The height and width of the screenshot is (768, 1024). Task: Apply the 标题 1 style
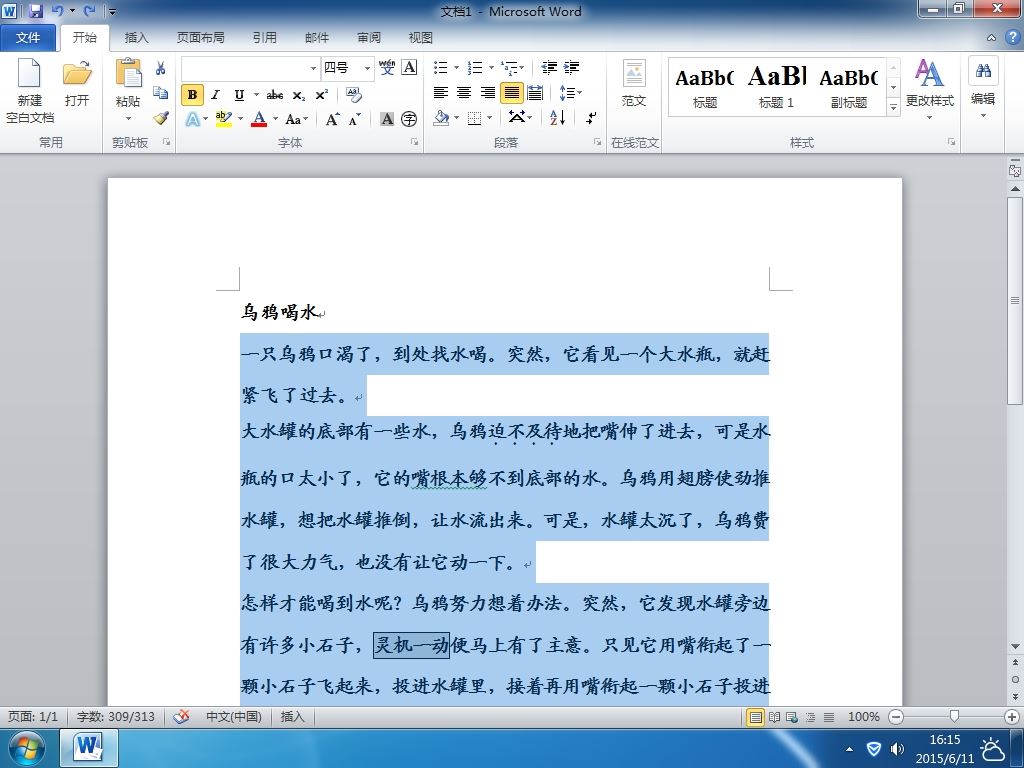[x=776, y=86]
